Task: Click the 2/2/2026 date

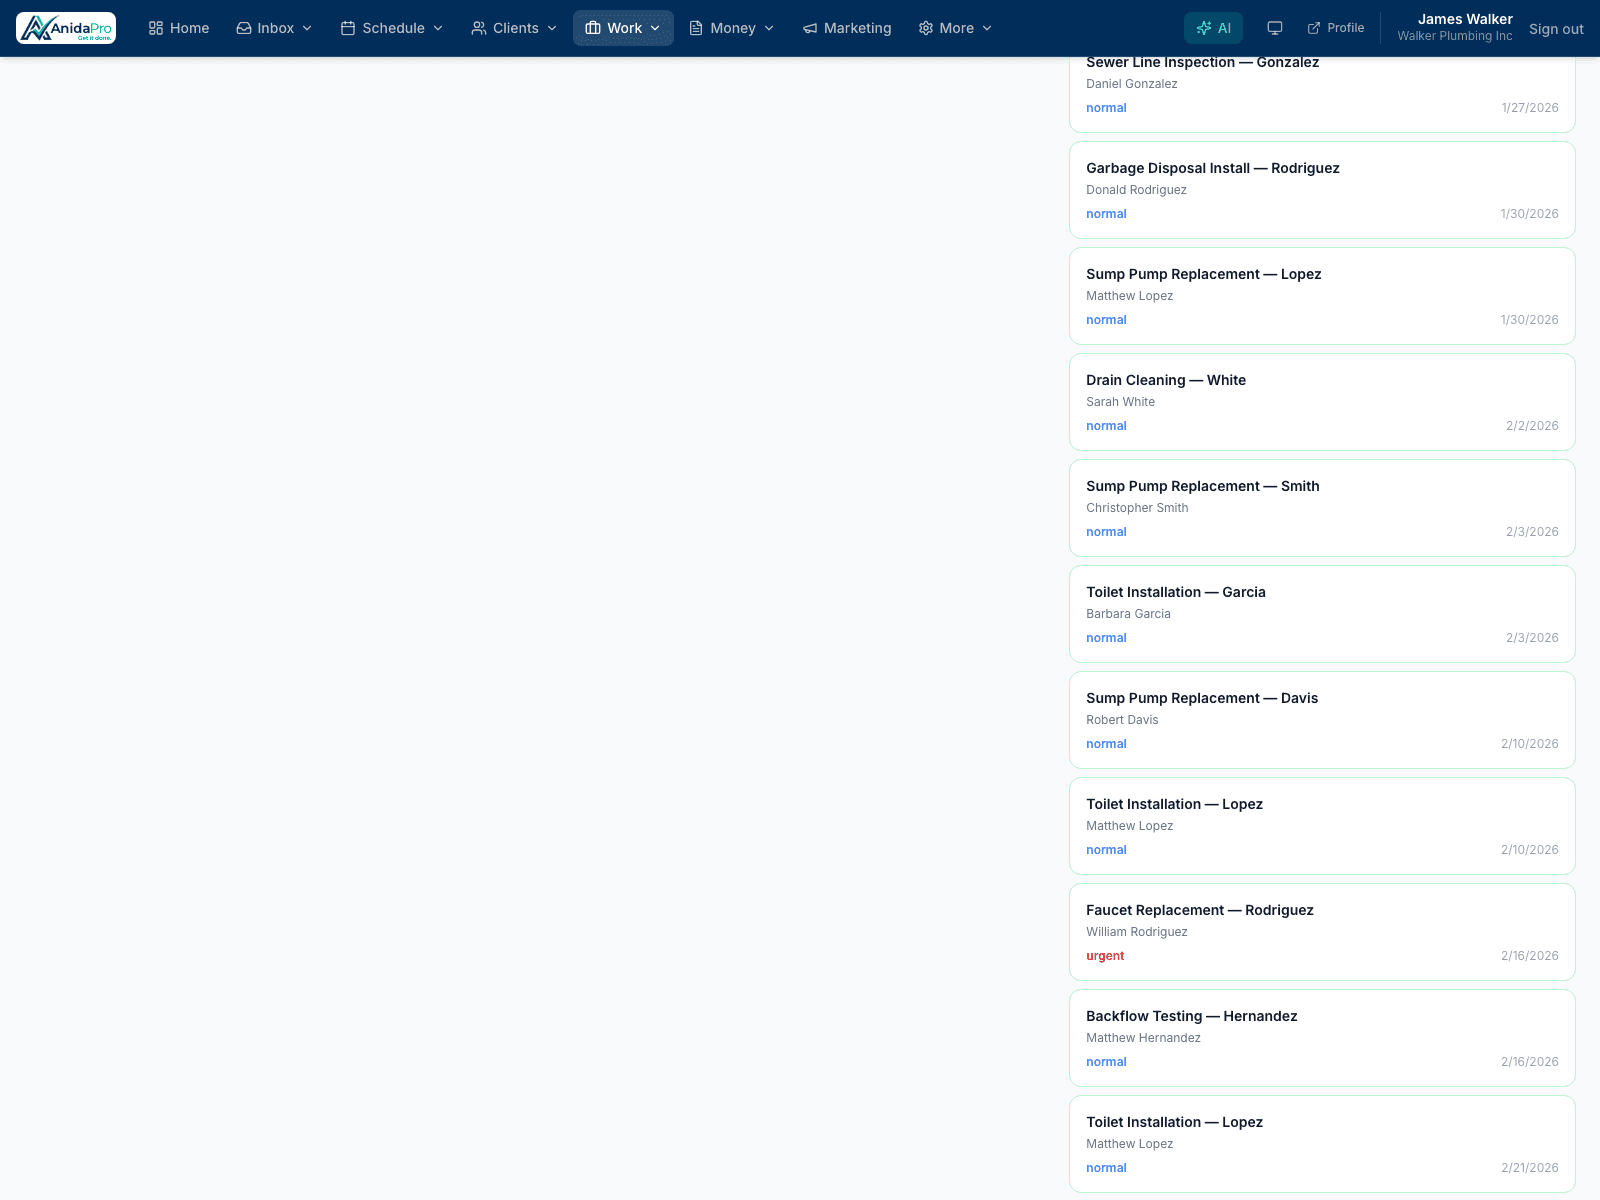Action: (x=1532, y=426)
